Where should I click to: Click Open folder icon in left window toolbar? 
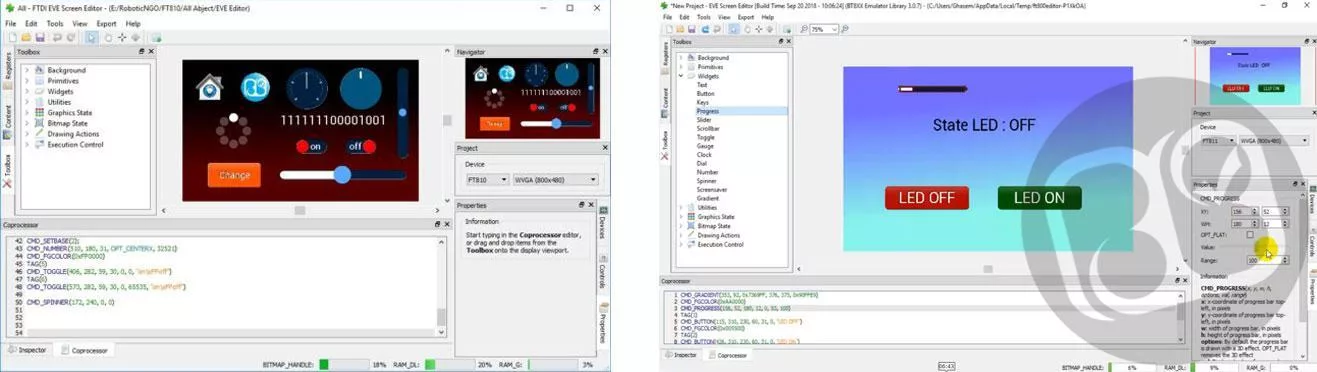point(26,38)
